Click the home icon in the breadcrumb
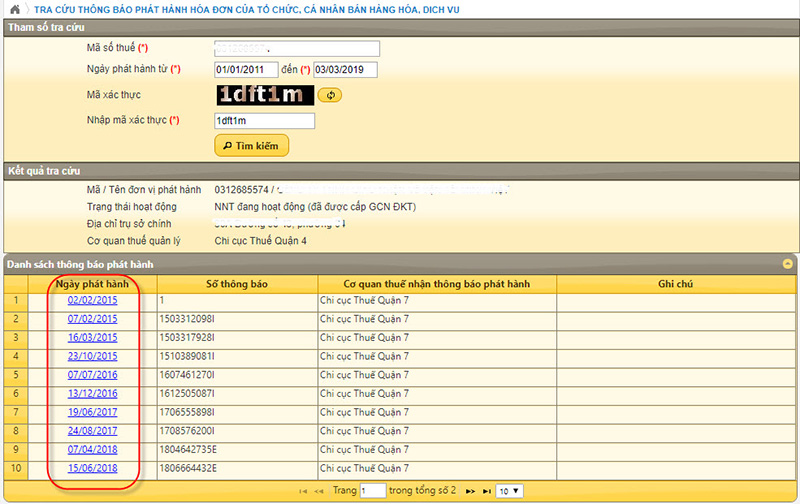The width and height of the screenshot is (800, 504). coord(15,8)
